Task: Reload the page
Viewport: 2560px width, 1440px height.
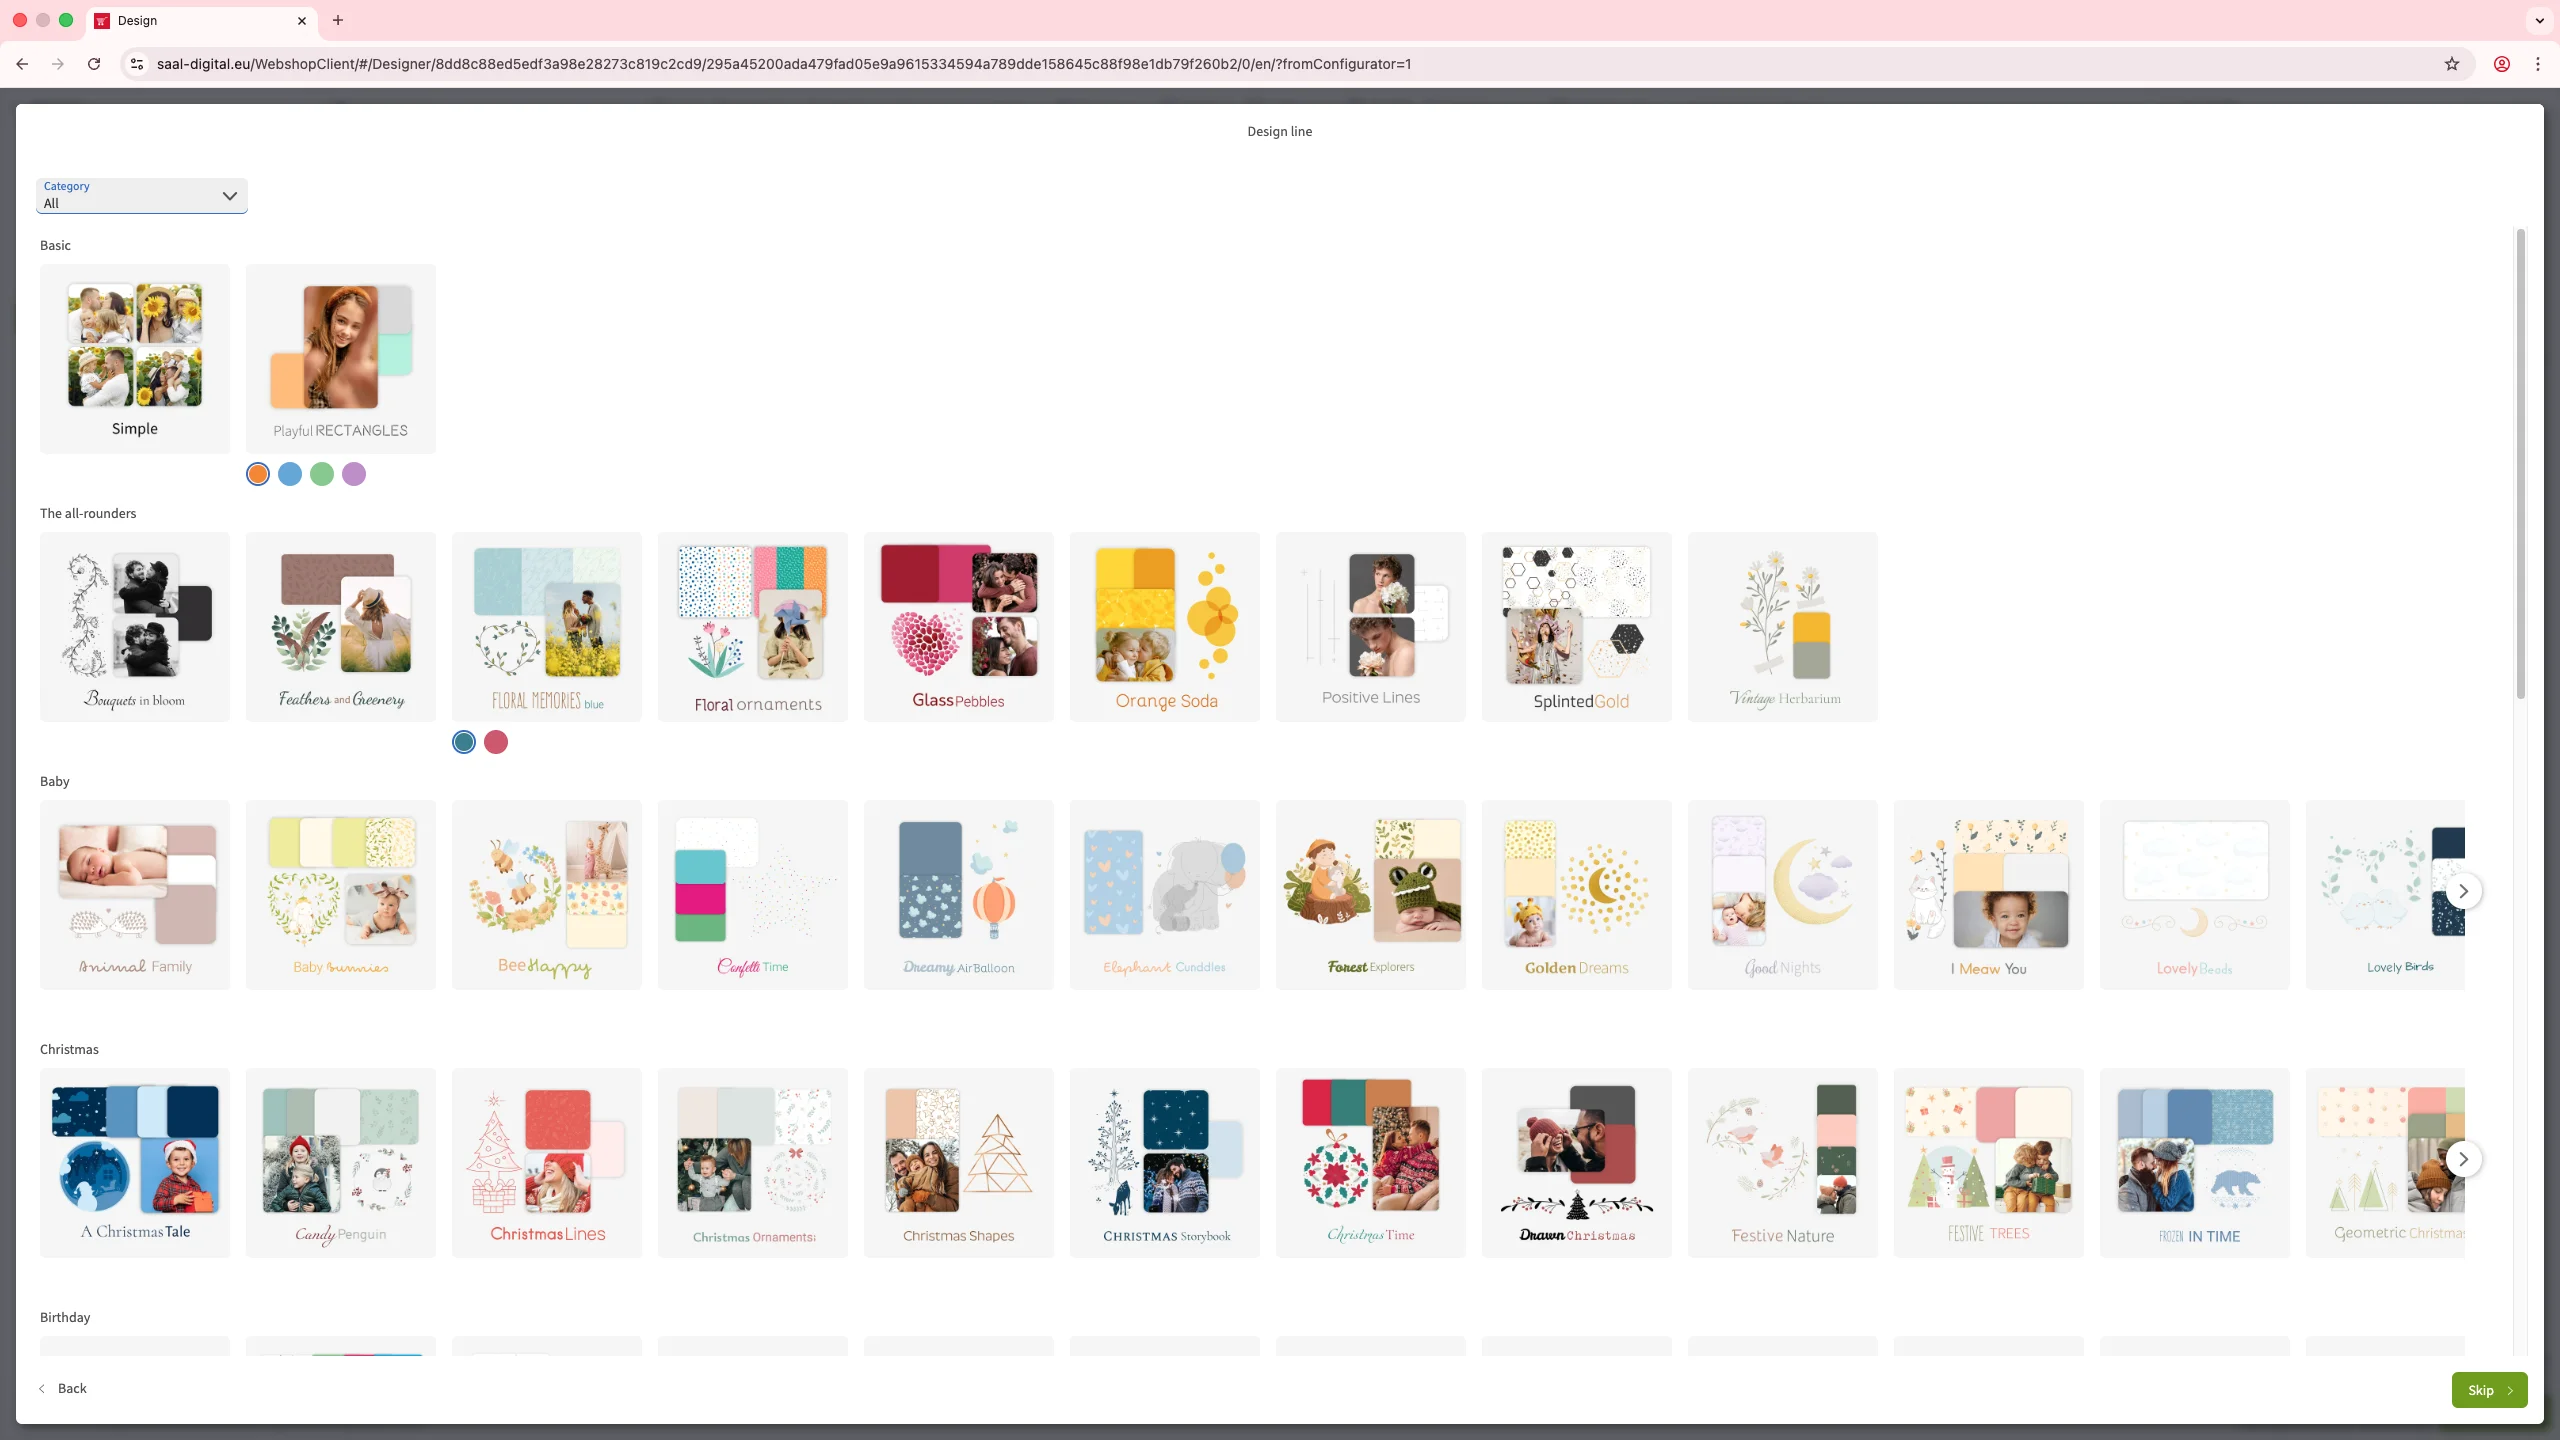Action: click(94, 64)
